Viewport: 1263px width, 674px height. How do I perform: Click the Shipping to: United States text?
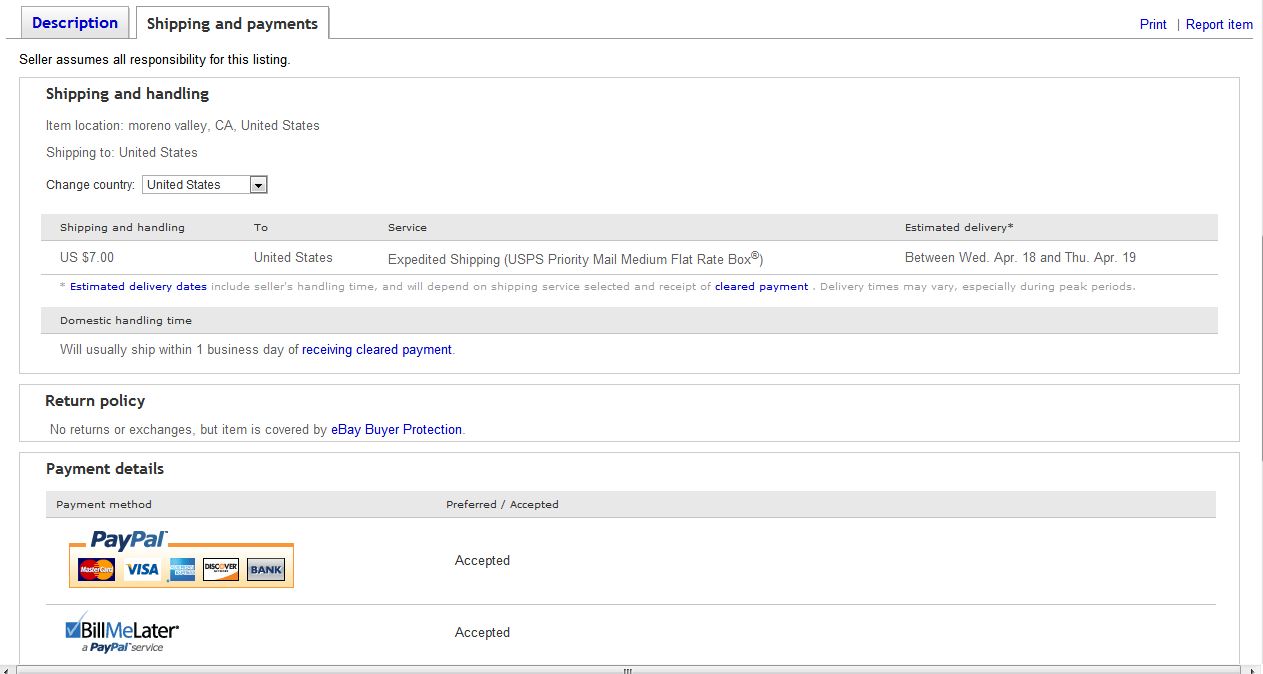tap(122, 153)
